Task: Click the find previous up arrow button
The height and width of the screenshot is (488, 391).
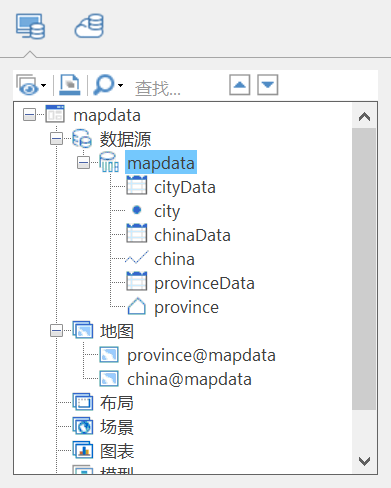Action: click(x=240, y=85)
